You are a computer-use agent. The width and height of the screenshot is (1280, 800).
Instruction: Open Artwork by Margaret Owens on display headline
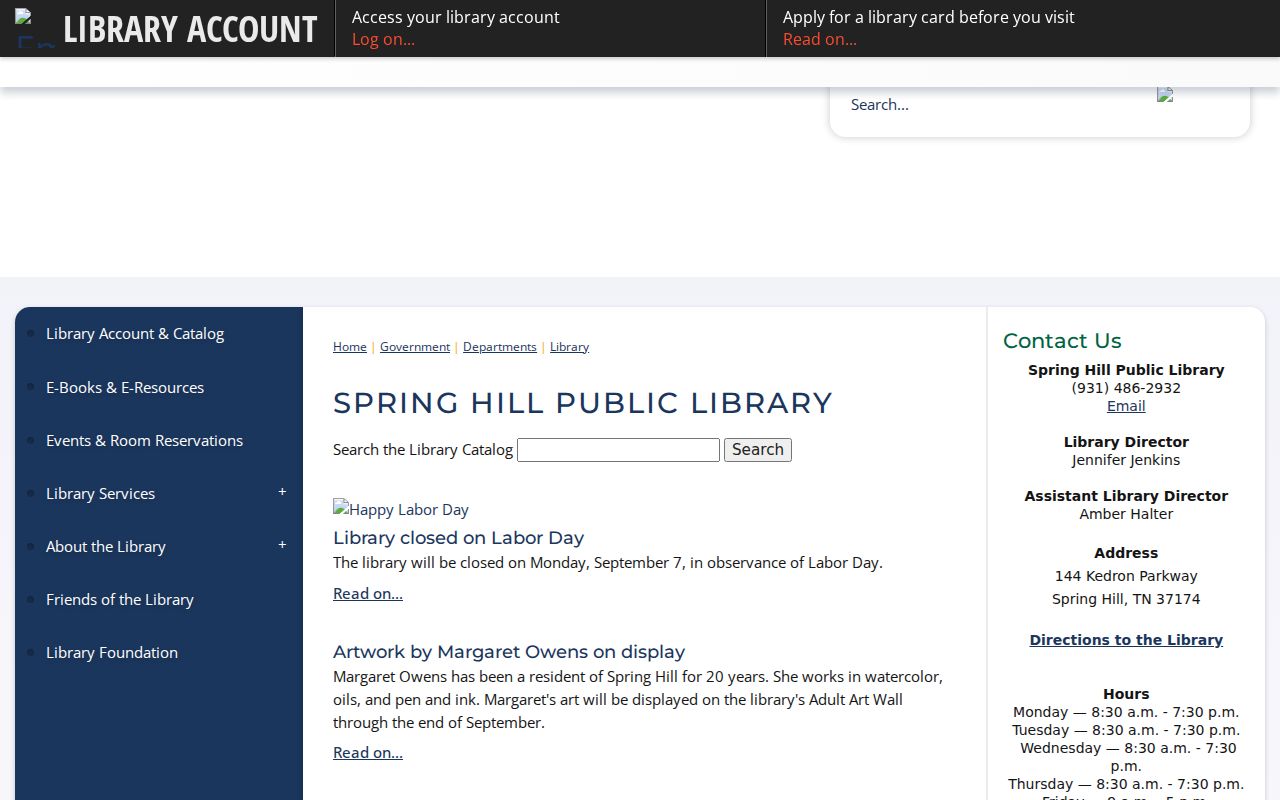pyautogui.click(x=509, y=652)
